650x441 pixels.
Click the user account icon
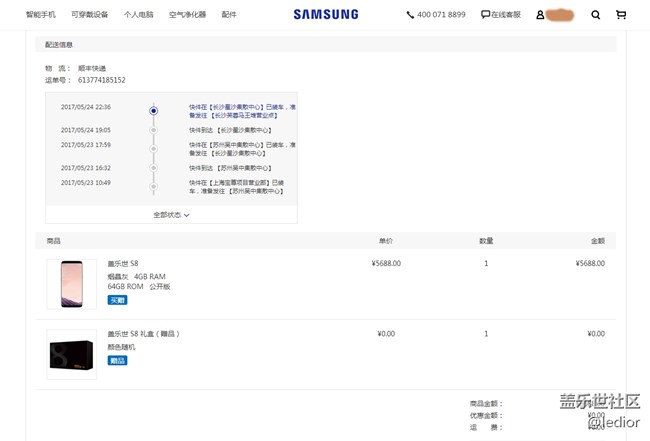tap(540, 15)
